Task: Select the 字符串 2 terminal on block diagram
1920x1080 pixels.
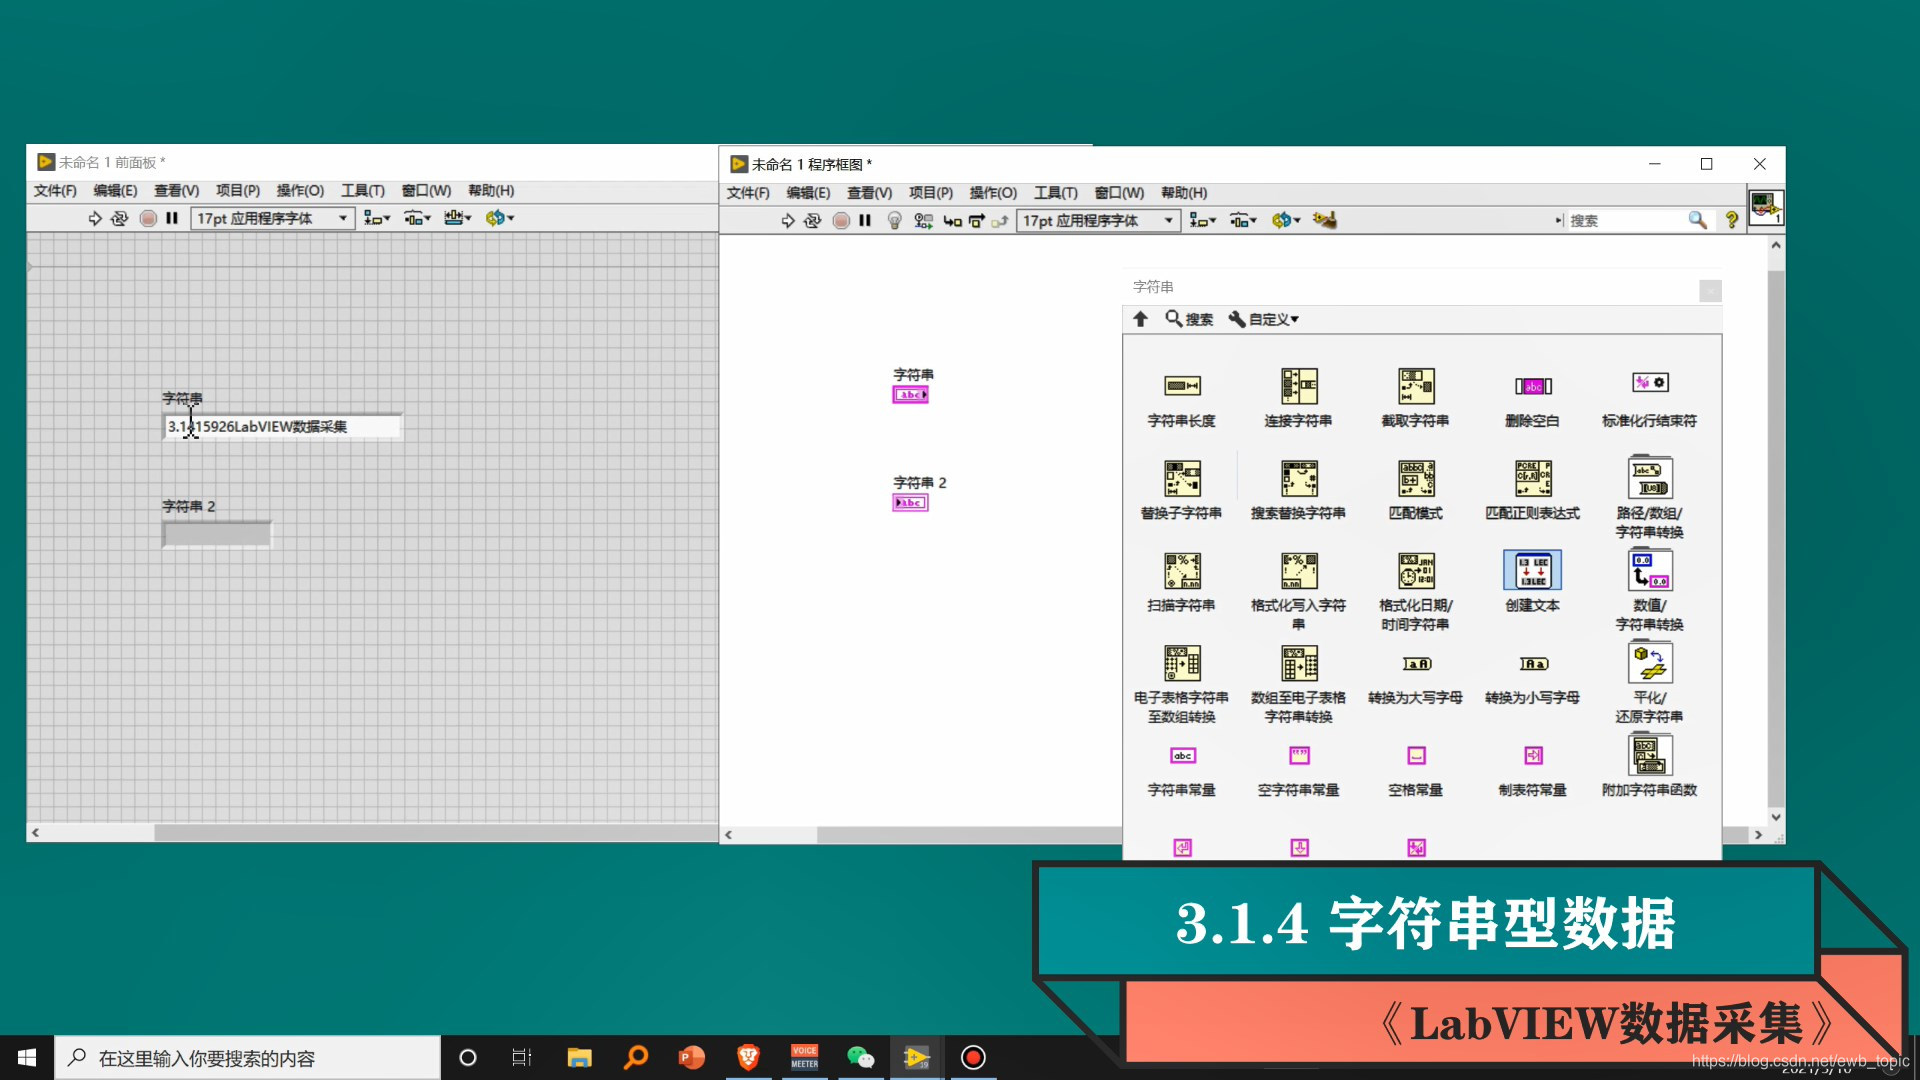Action: 910,503
